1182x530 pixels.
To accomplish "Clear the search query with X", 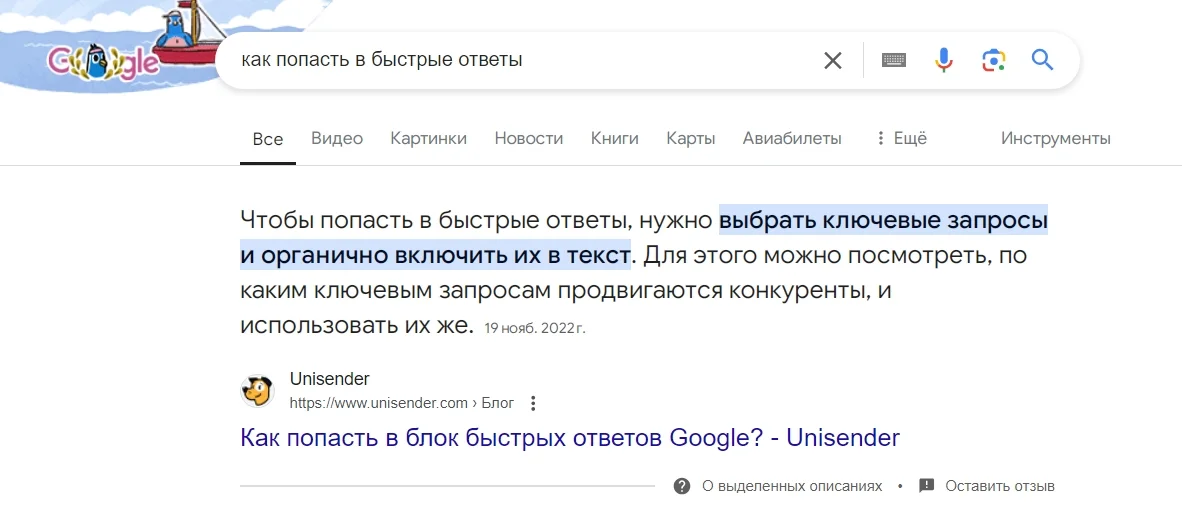I will click(x=832, y=61).
